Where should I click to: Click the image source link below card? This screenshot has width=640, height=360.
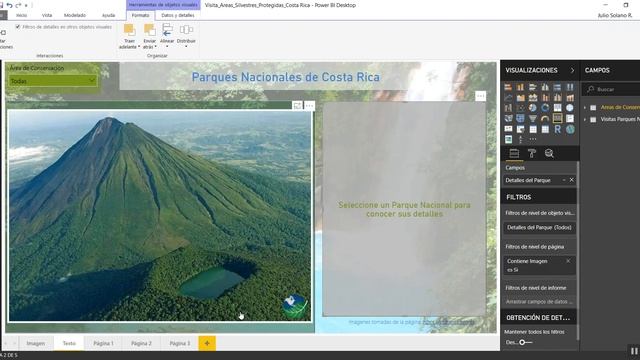(448, 322)
